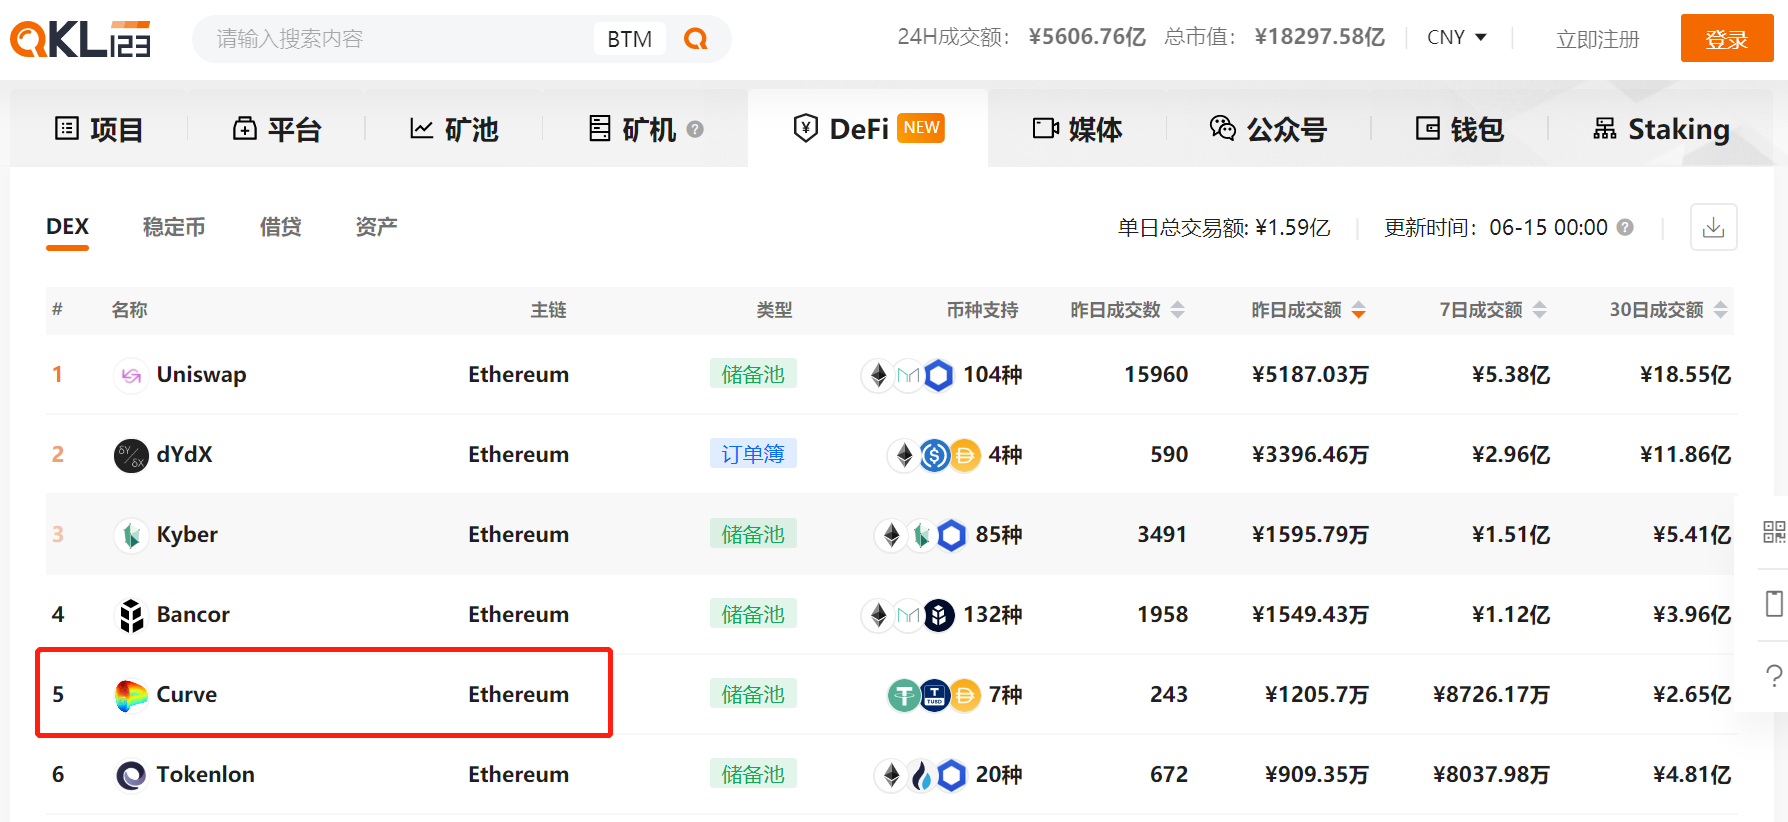1788x822 pixels.
Task: Click the Uniswap logo icon
Action: [131, 375]
